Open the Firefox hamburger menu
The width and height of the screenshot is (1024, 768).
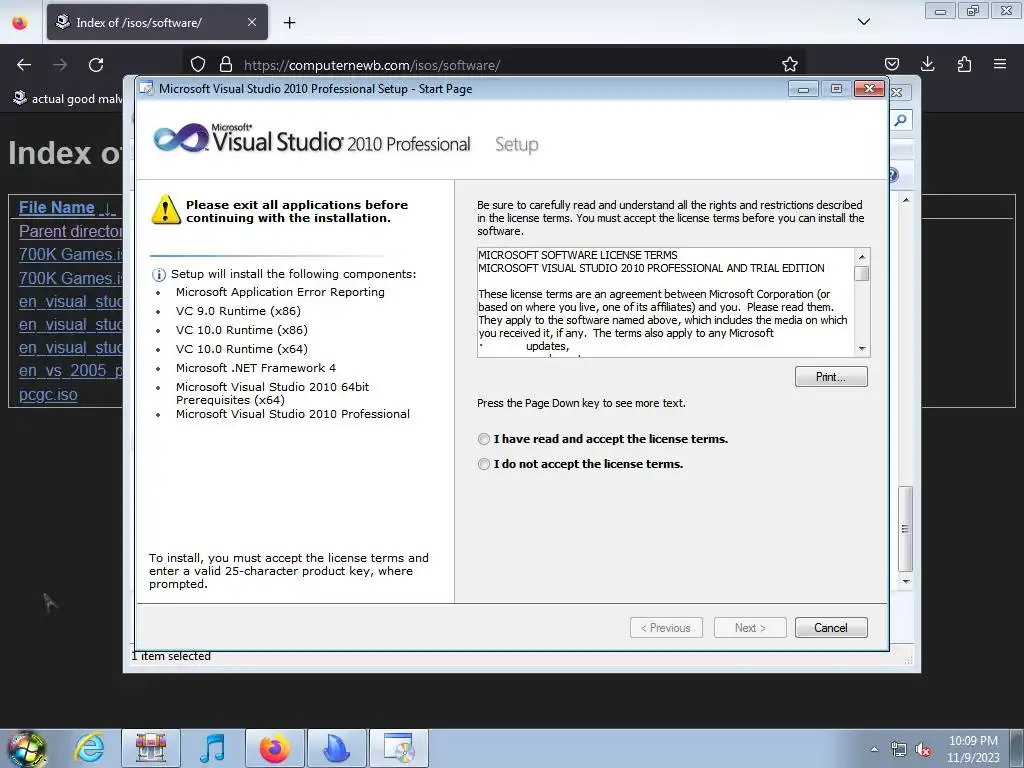tap(1000, 65)
